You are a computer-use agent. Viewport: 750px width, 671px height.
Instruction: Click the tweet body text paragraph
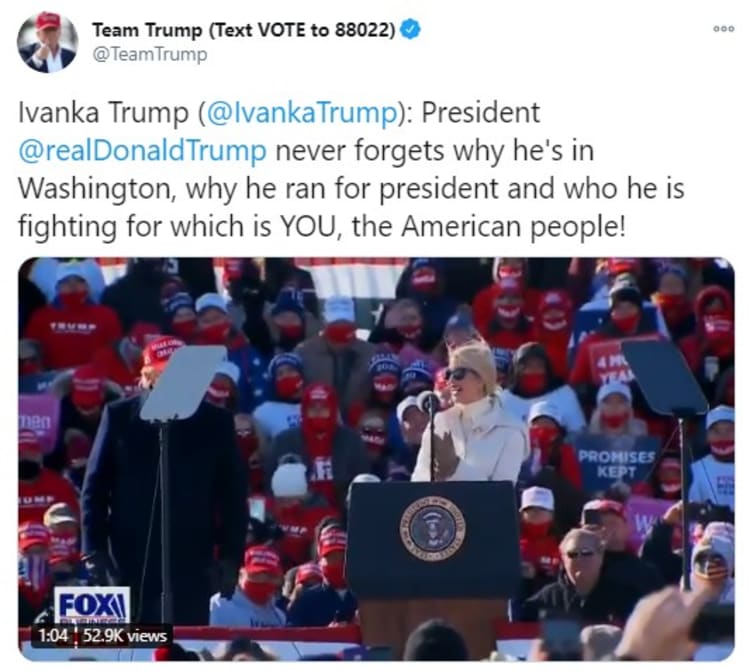352,169
